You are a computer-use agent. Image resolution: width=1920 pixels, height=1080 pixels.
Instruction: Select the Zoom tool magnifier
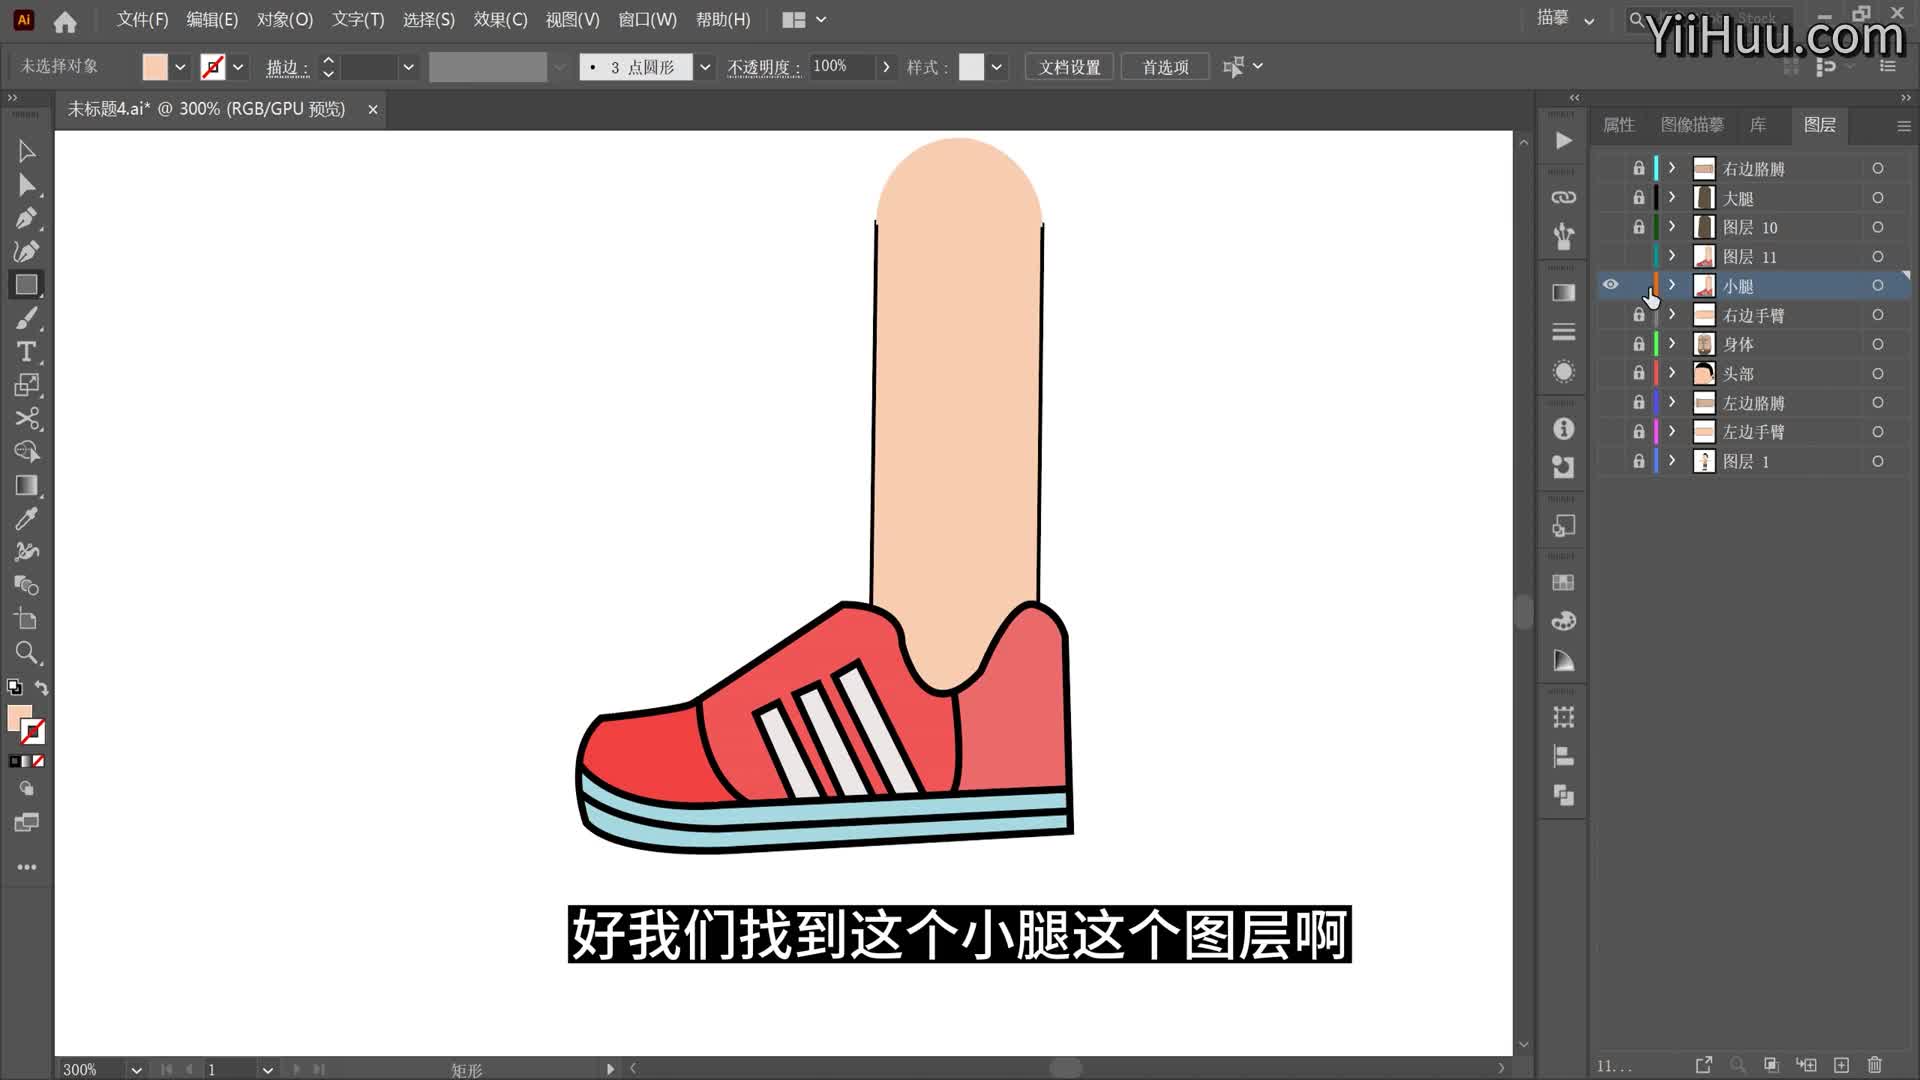pyautogui.click(x=26, y=653)
